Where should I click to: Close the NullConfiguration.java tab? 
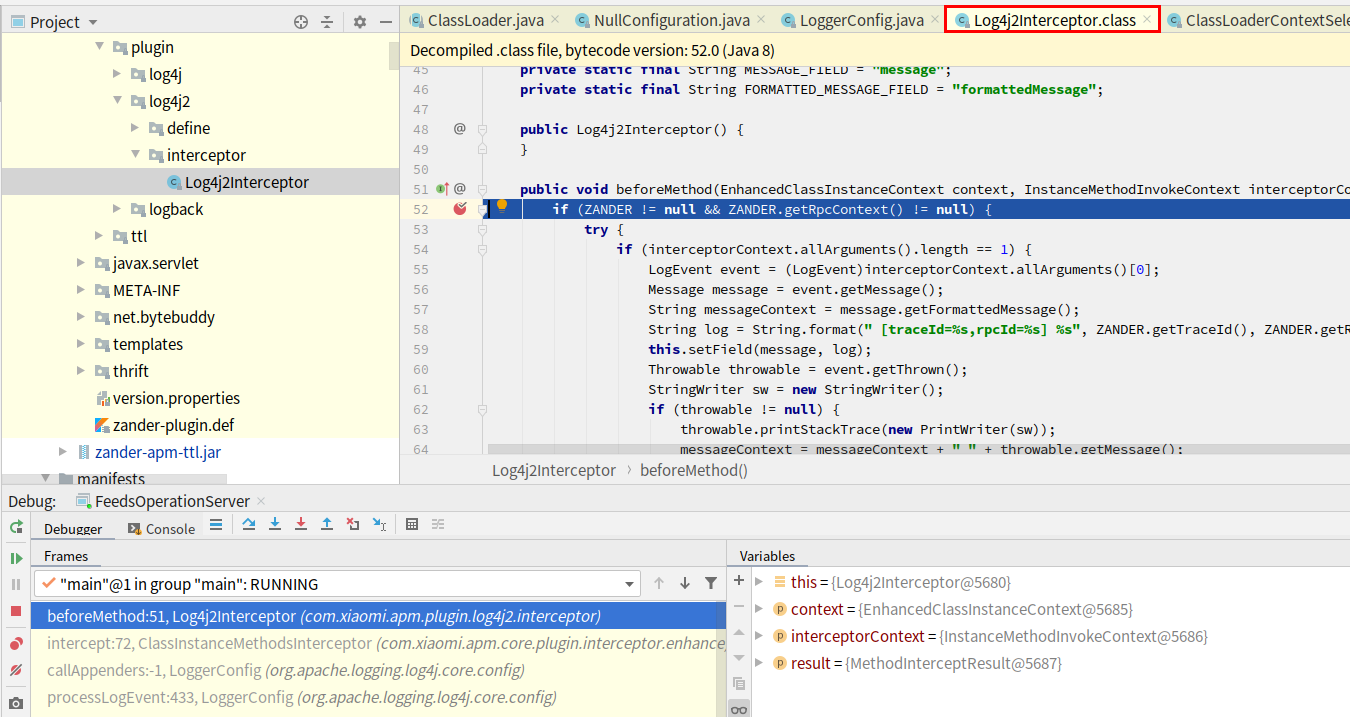pyautogui.click(x=760, y=20)
